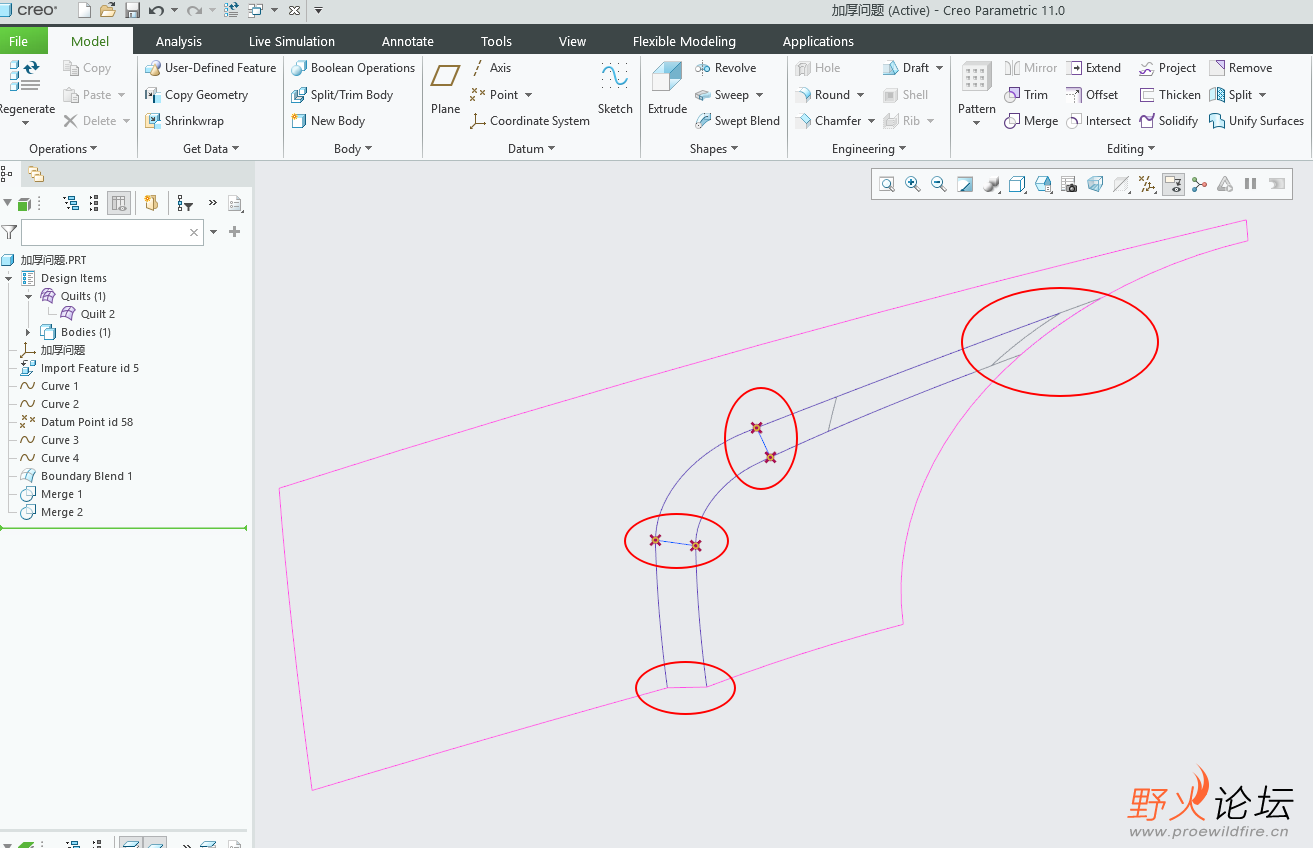Expand the Operations group dropdown

63,149
